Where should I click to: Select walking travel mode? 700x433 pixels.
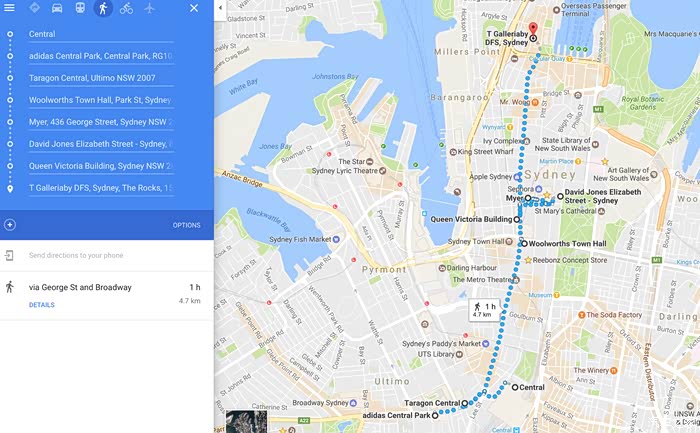tap(103, 8)
